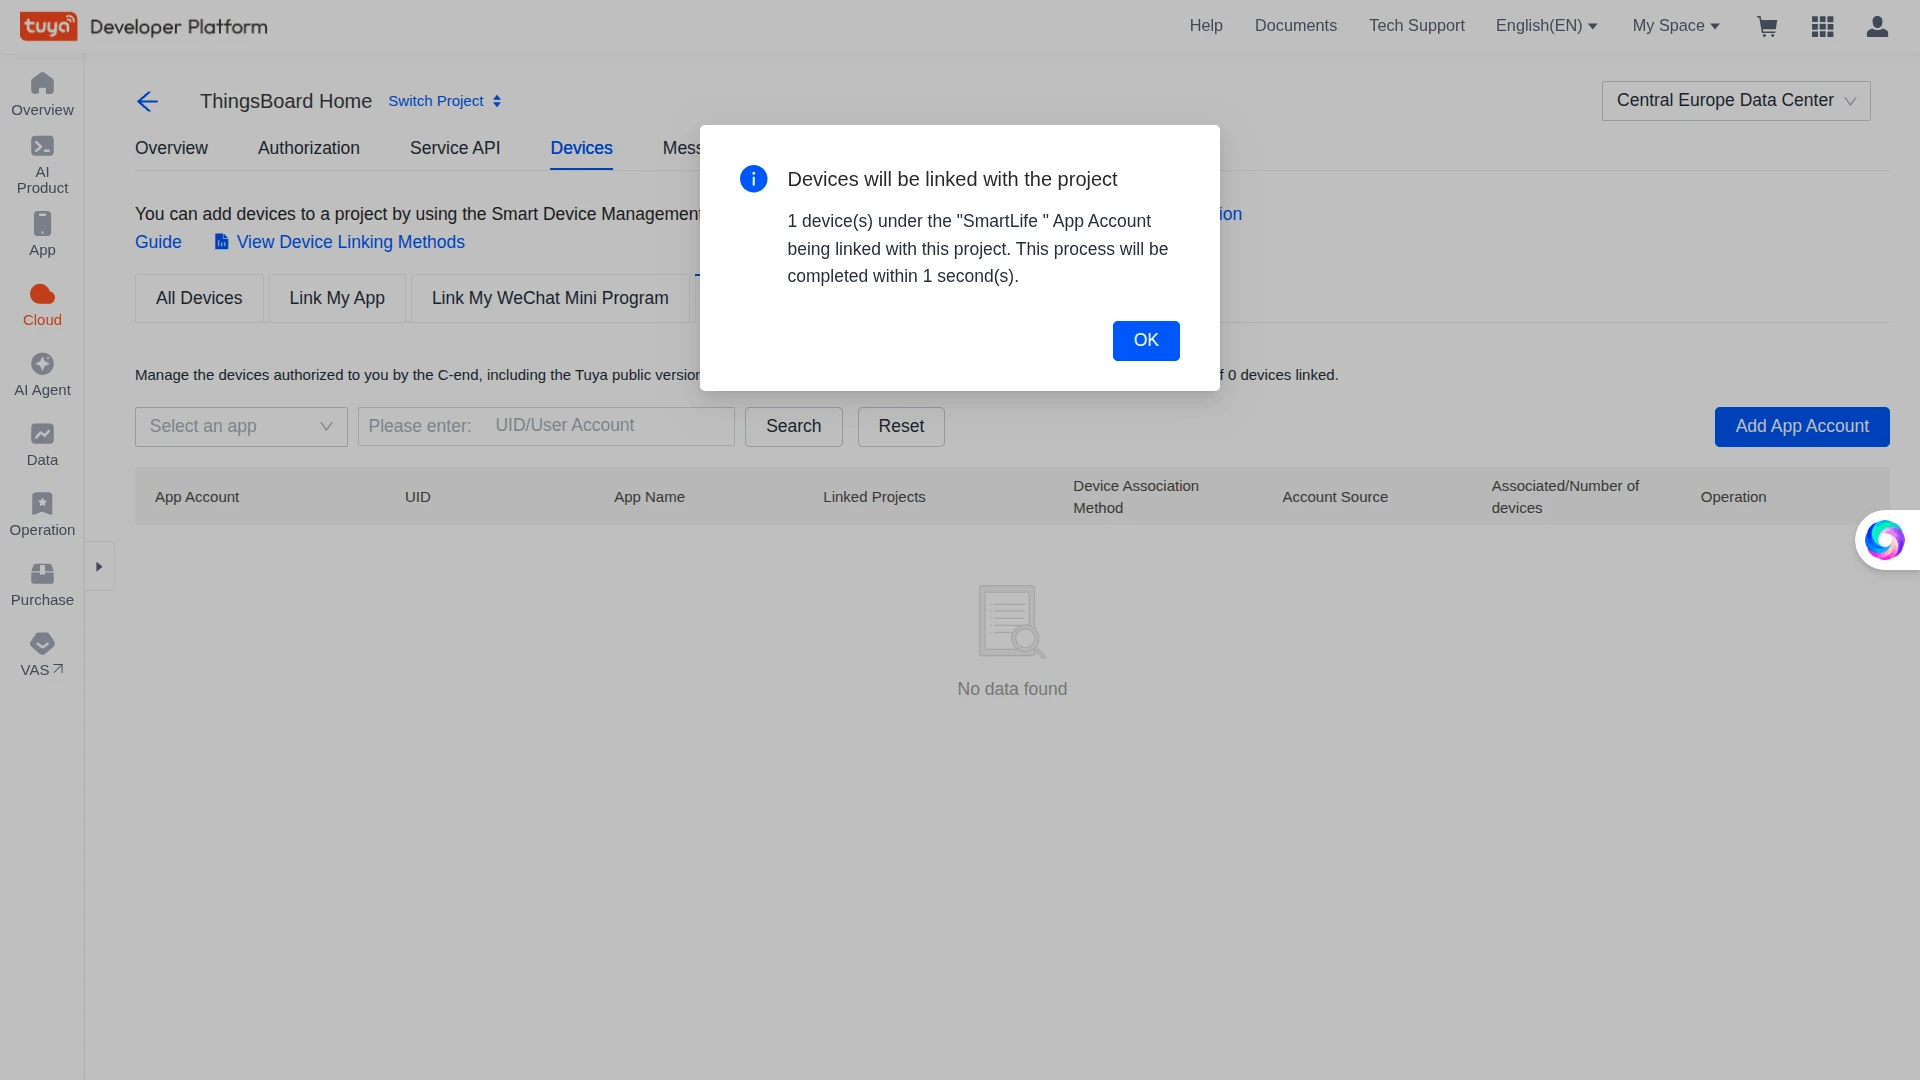Viewport: 1920px width, 1080px height.
Task: Open the Data sidebar section
Action: click(42, 445)
